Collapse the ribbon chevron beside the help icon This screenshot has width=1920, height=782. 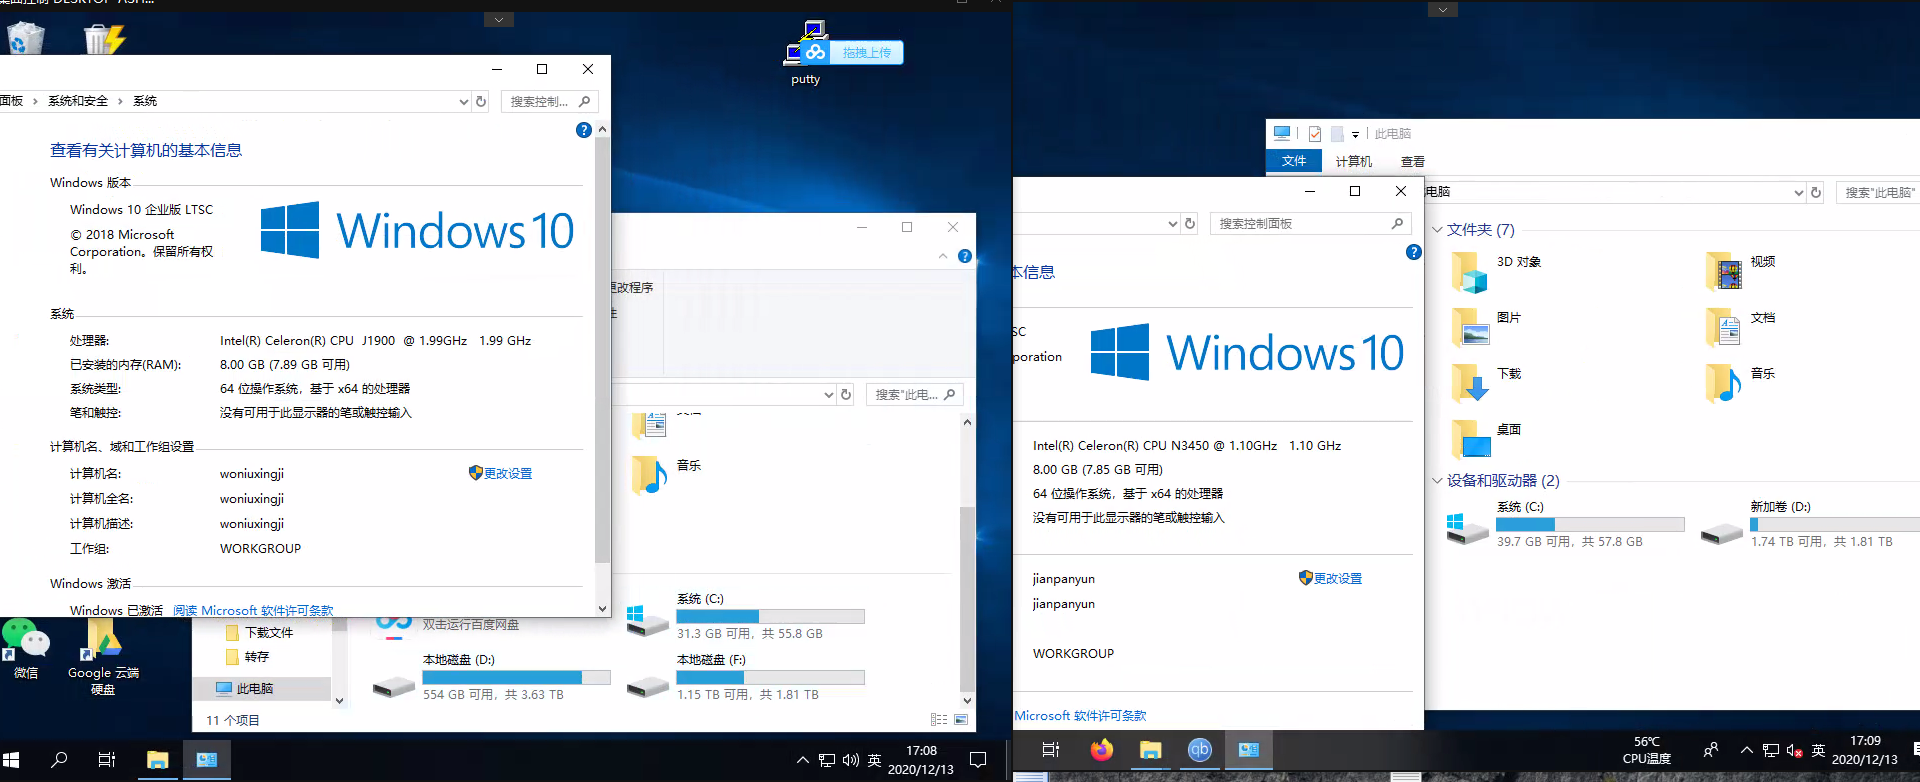943,257
